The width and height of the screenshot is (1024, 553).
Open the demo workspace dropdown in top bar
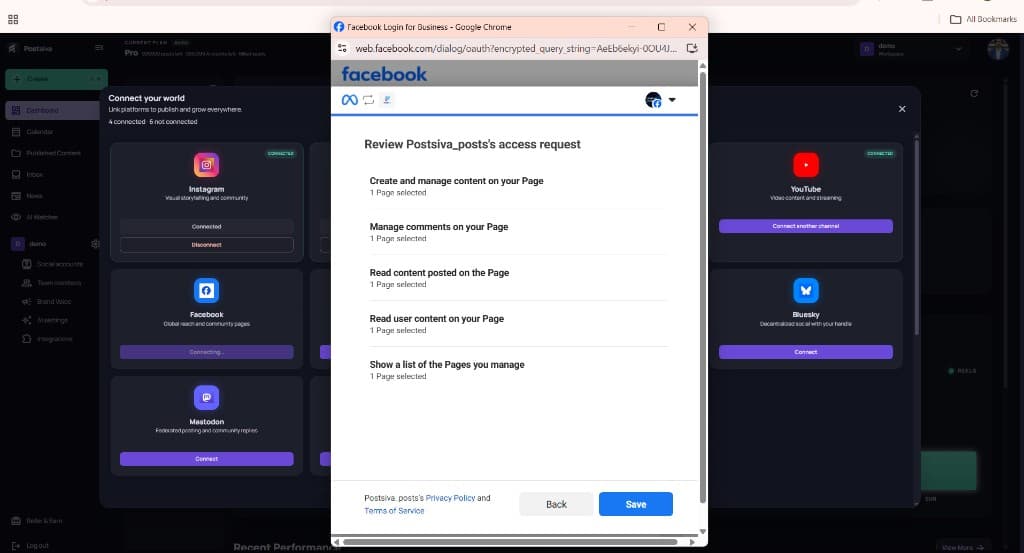[x=912, y=49]
